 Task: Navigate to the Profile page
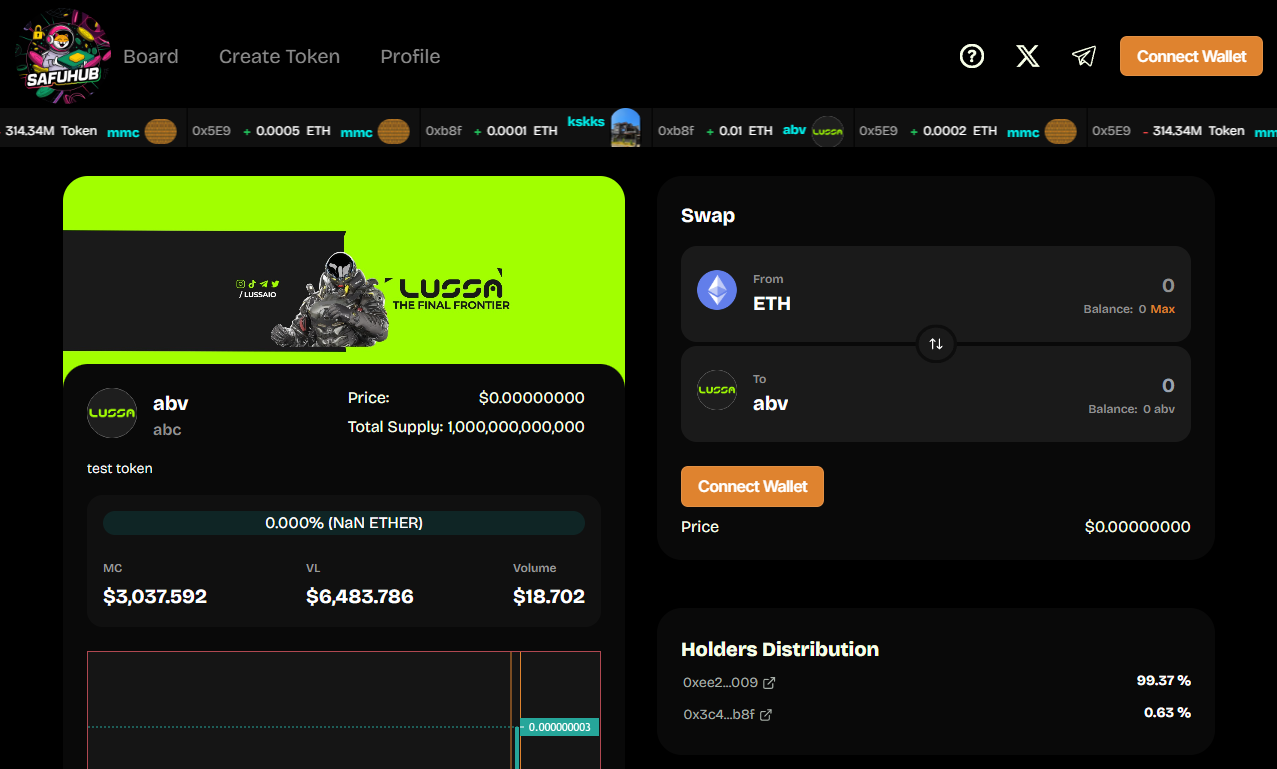click(x=410, y=56)
